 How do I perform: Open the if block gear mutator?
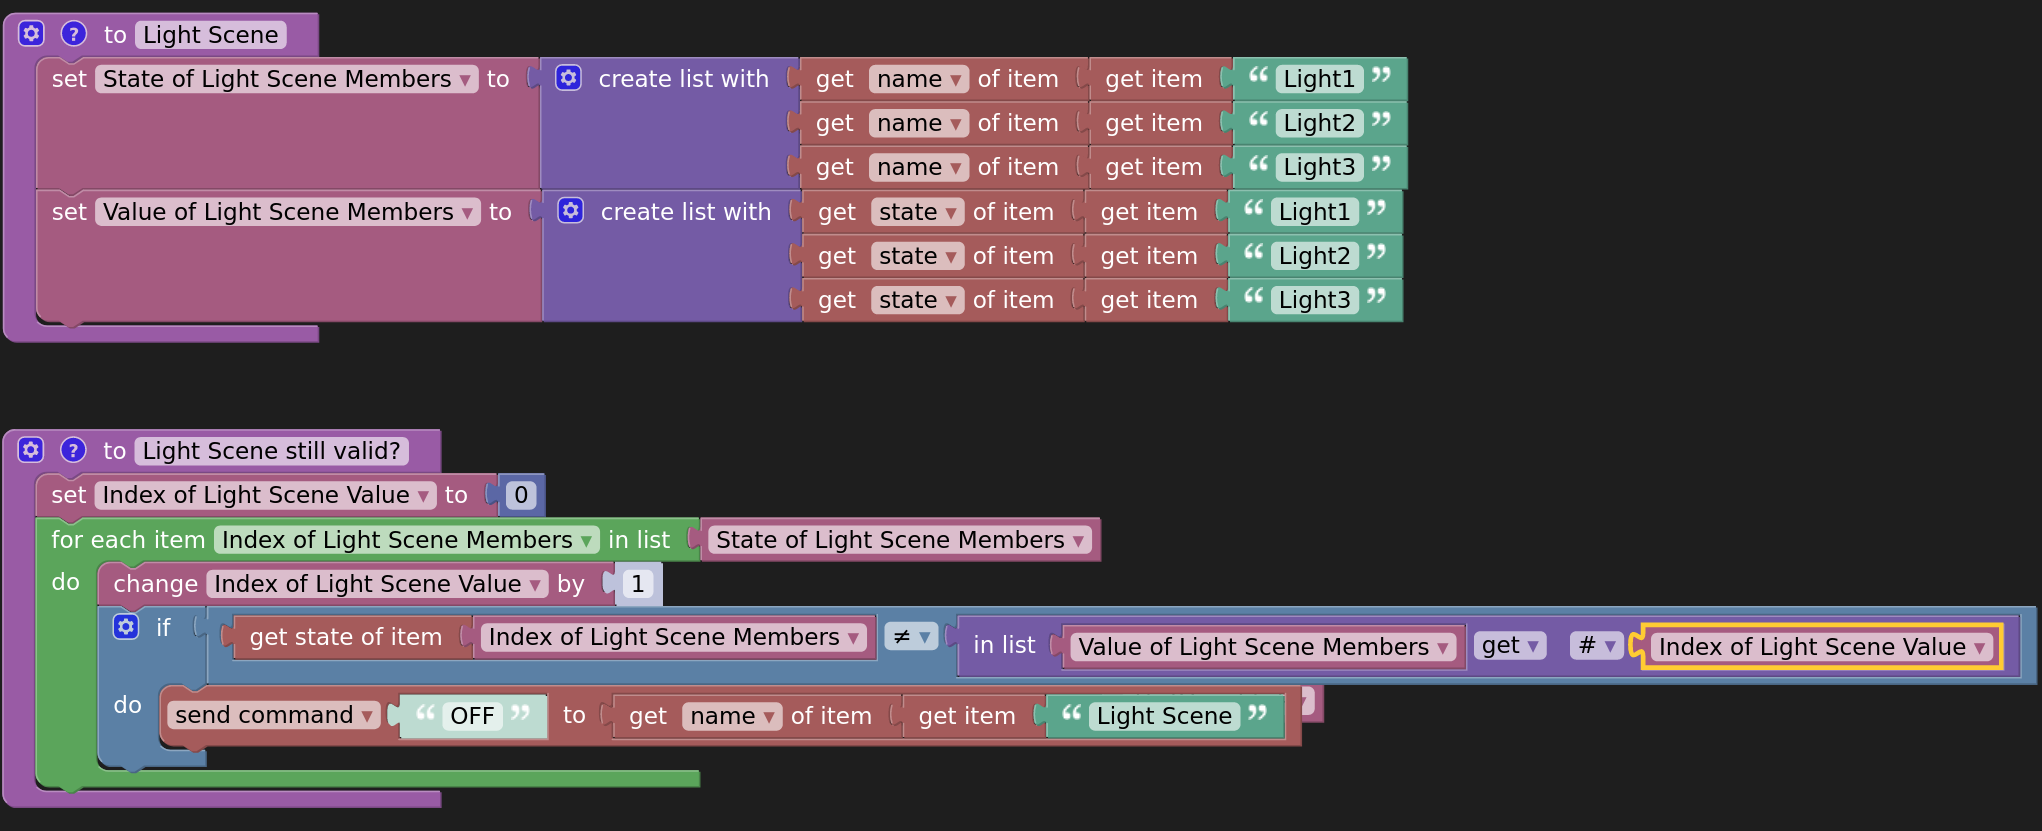tap(126, 627)
